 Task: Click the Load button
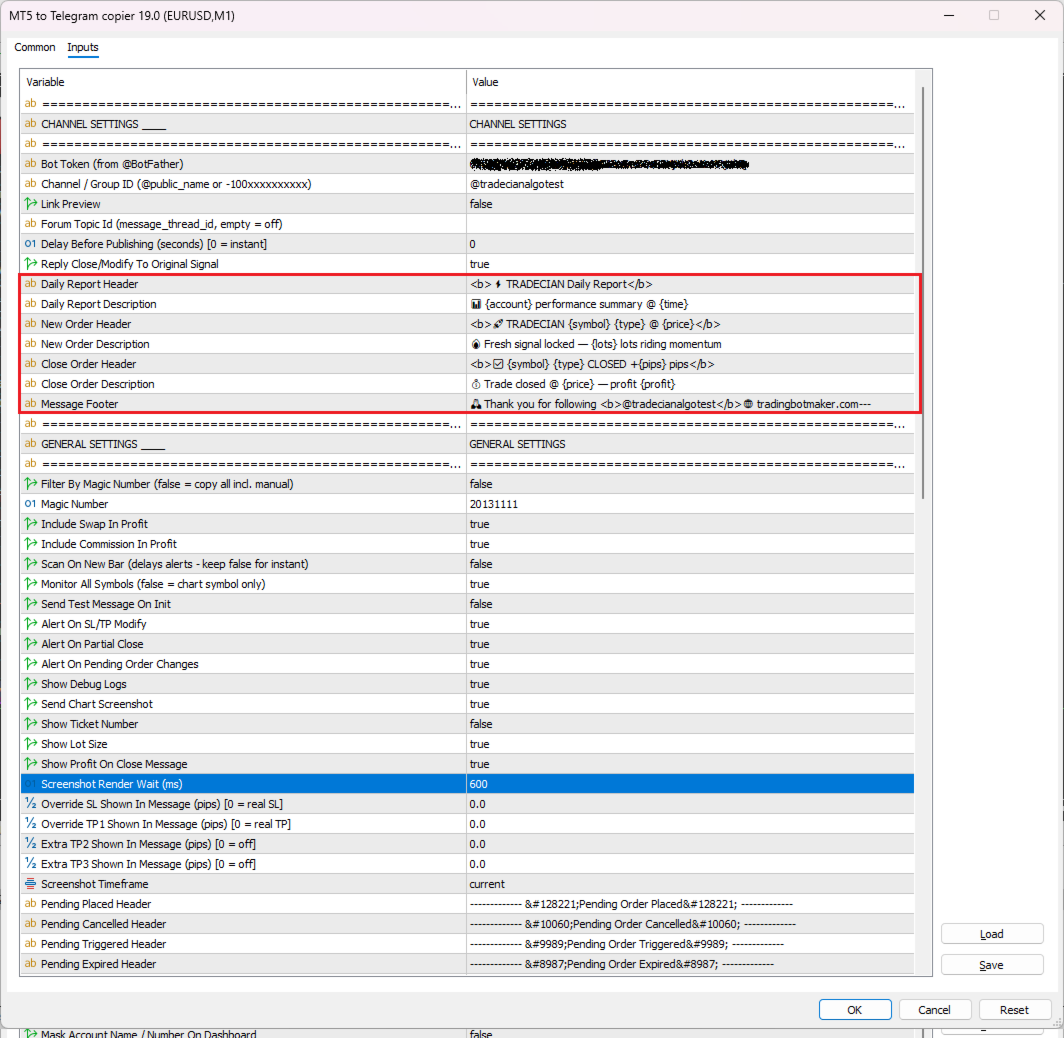pyautogui.click(x=991, y=934)
